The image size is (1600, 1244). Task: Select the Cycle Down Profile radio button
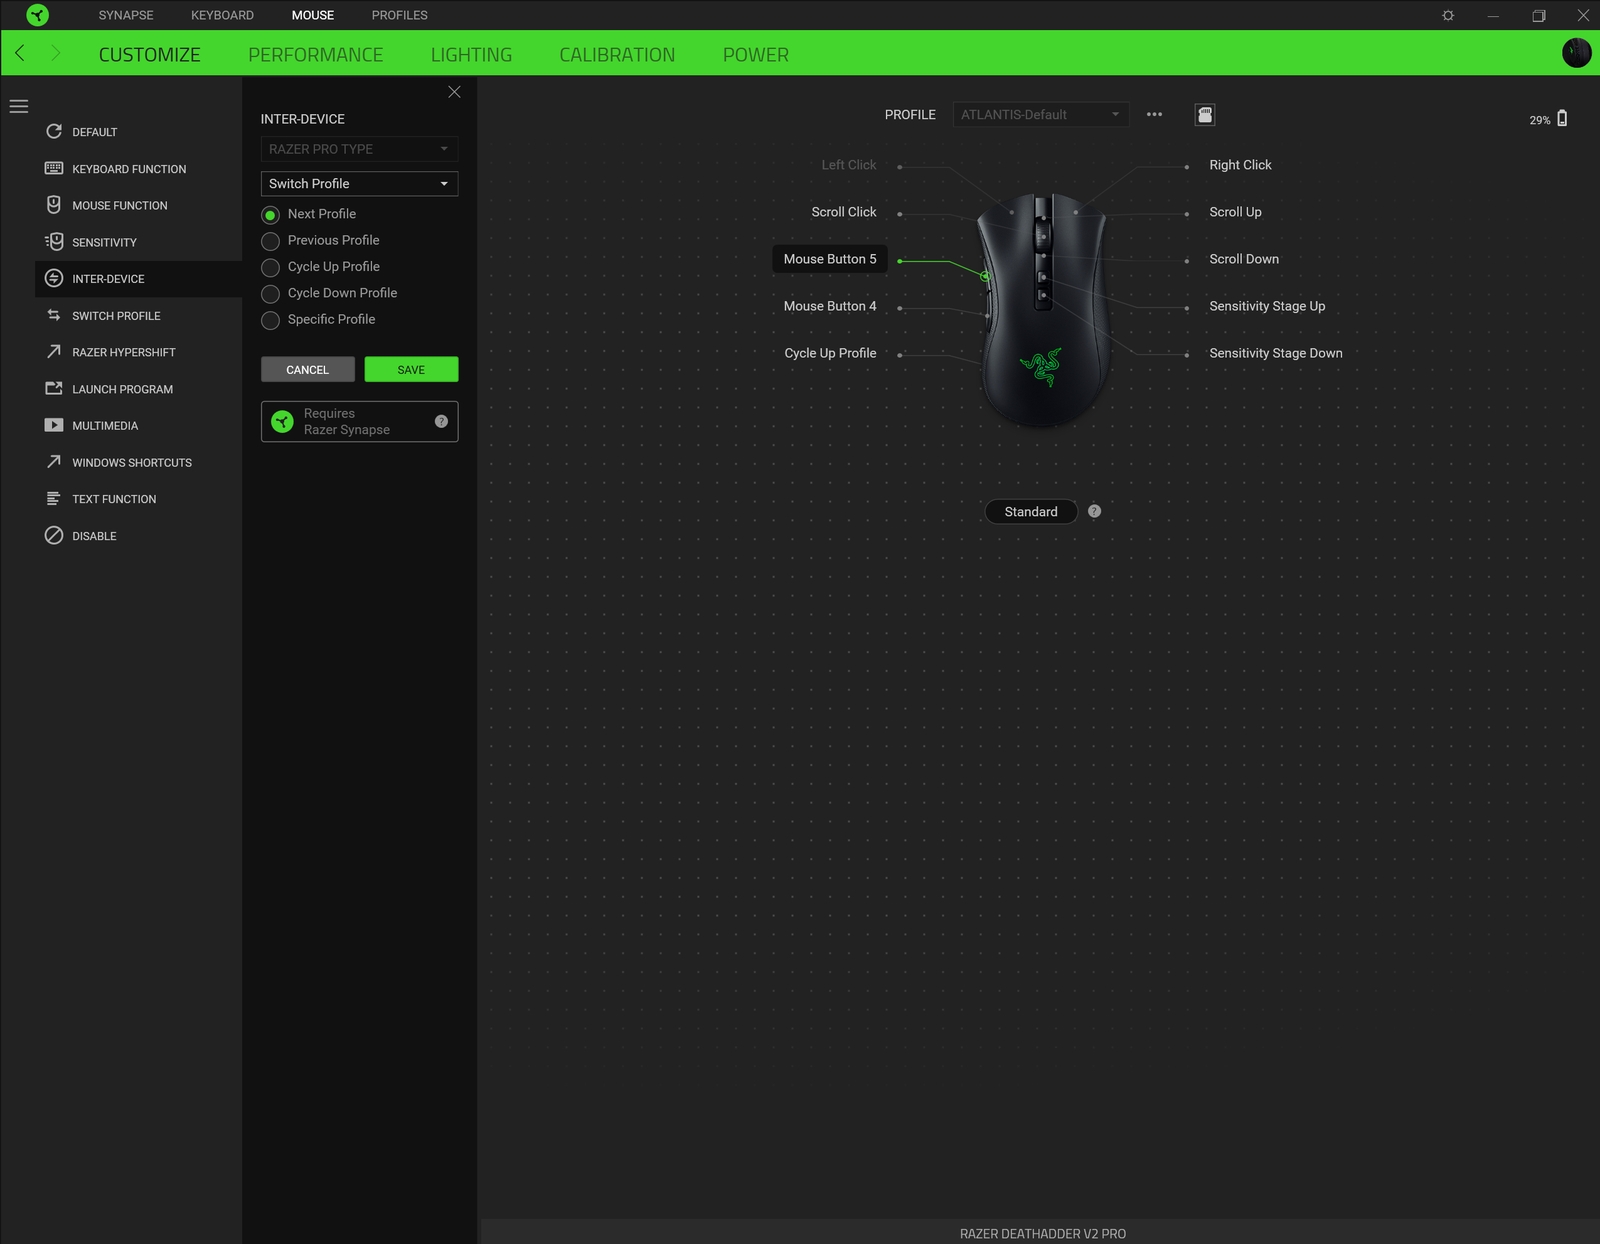270,294
